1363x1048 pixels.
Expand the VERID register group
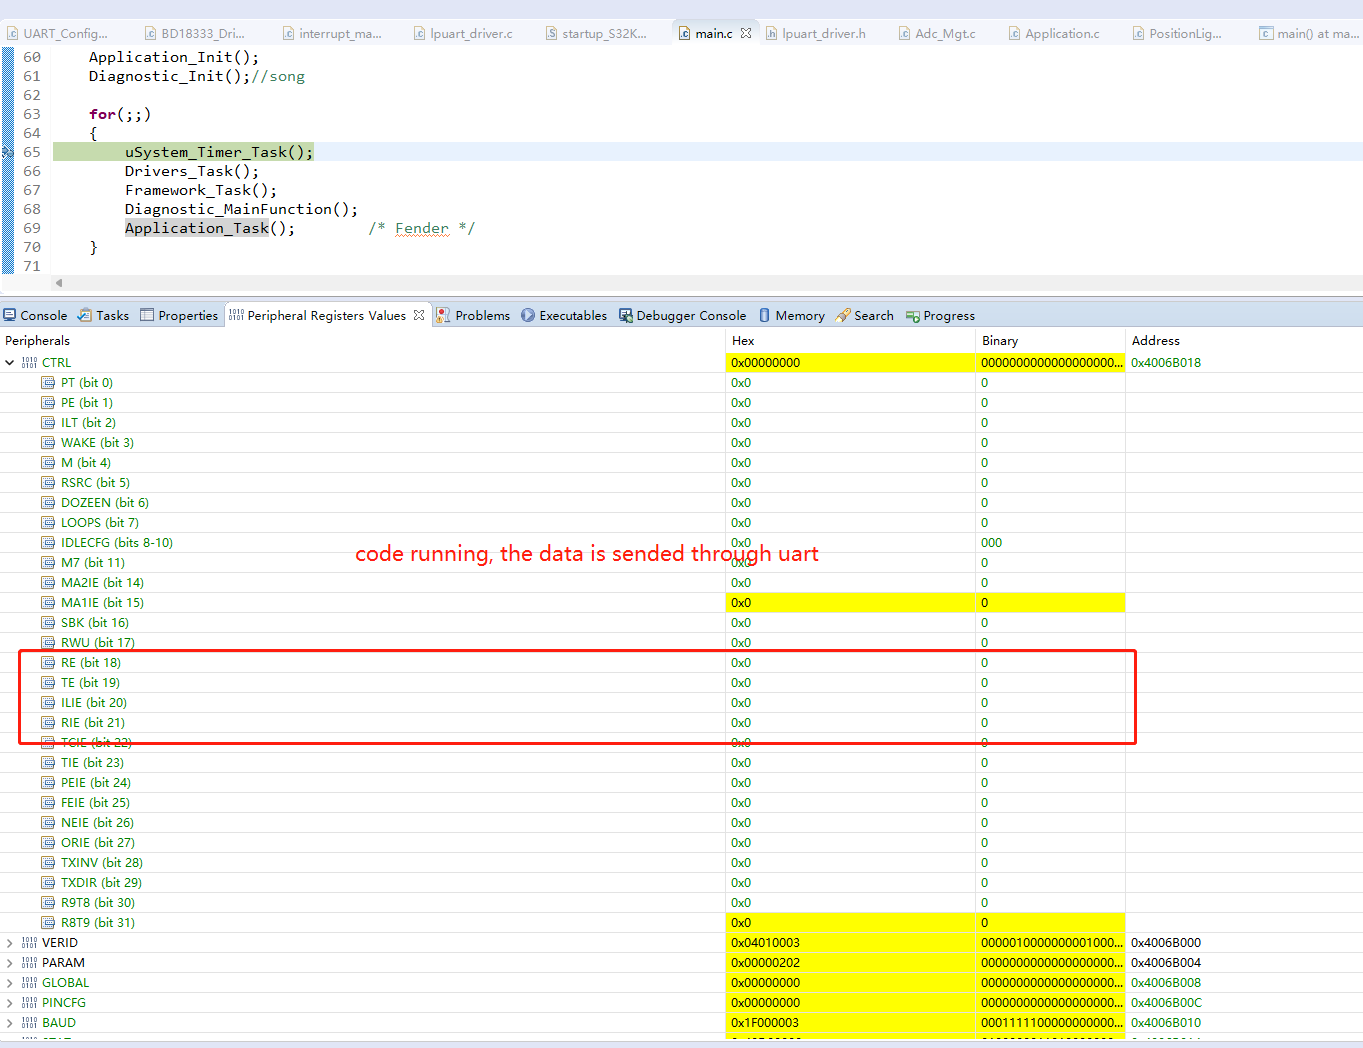click(x=10, y=942)
